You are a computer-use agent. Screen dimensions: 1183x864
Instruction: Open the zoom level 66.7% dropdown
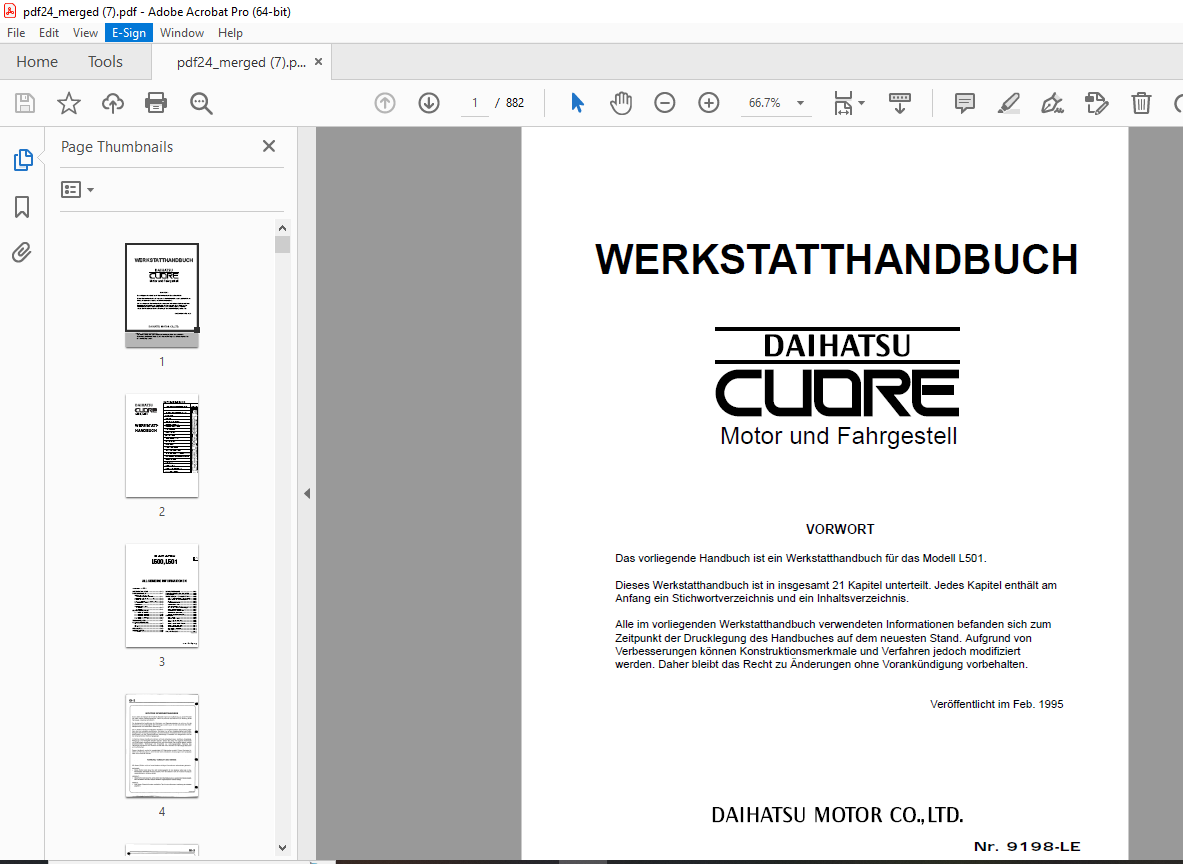click(800, 103)
